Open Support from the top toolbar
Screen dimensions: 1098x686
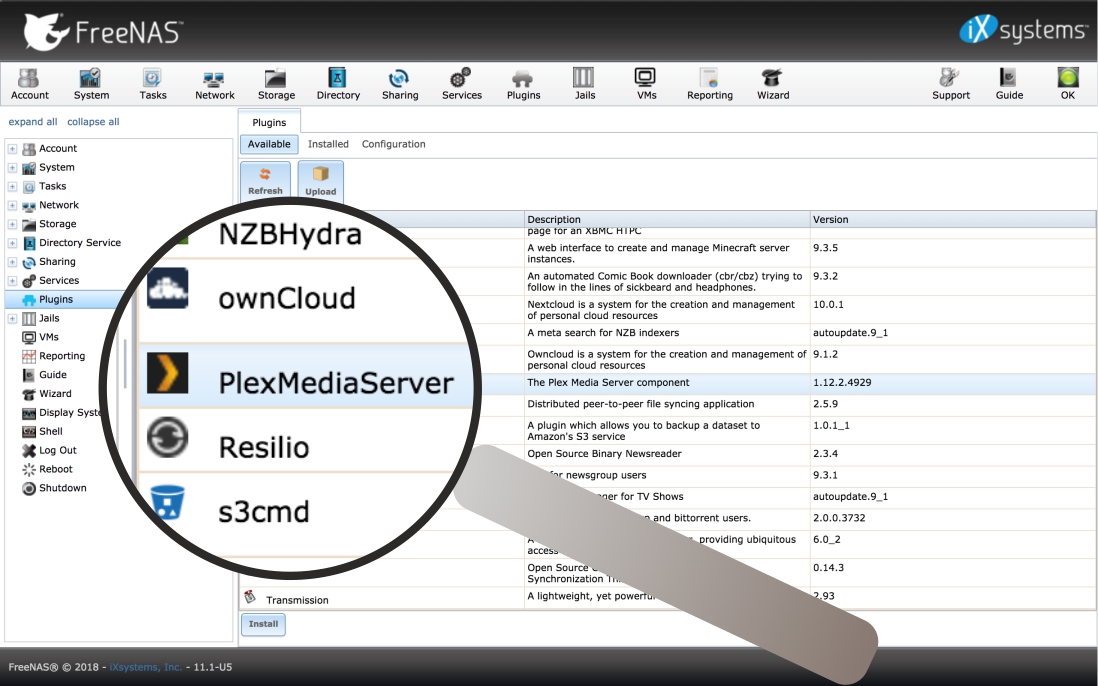950,84
